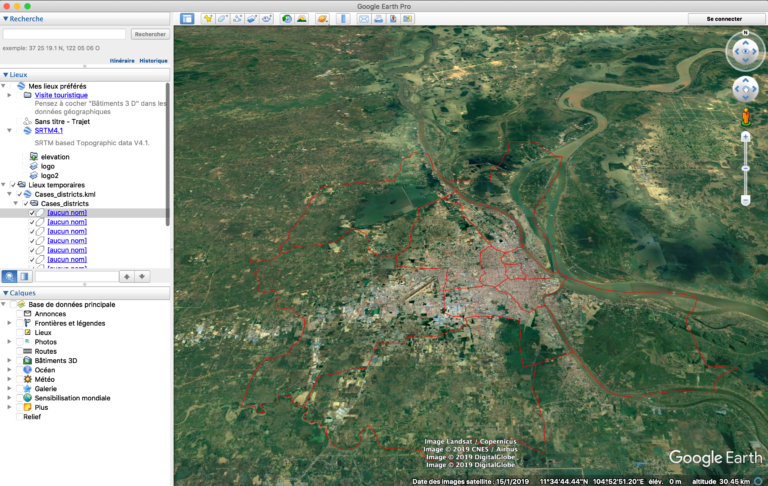Open historical imagery with the clock icon
768x486 pixels.
pyautogui.click(x=287, y=19)
